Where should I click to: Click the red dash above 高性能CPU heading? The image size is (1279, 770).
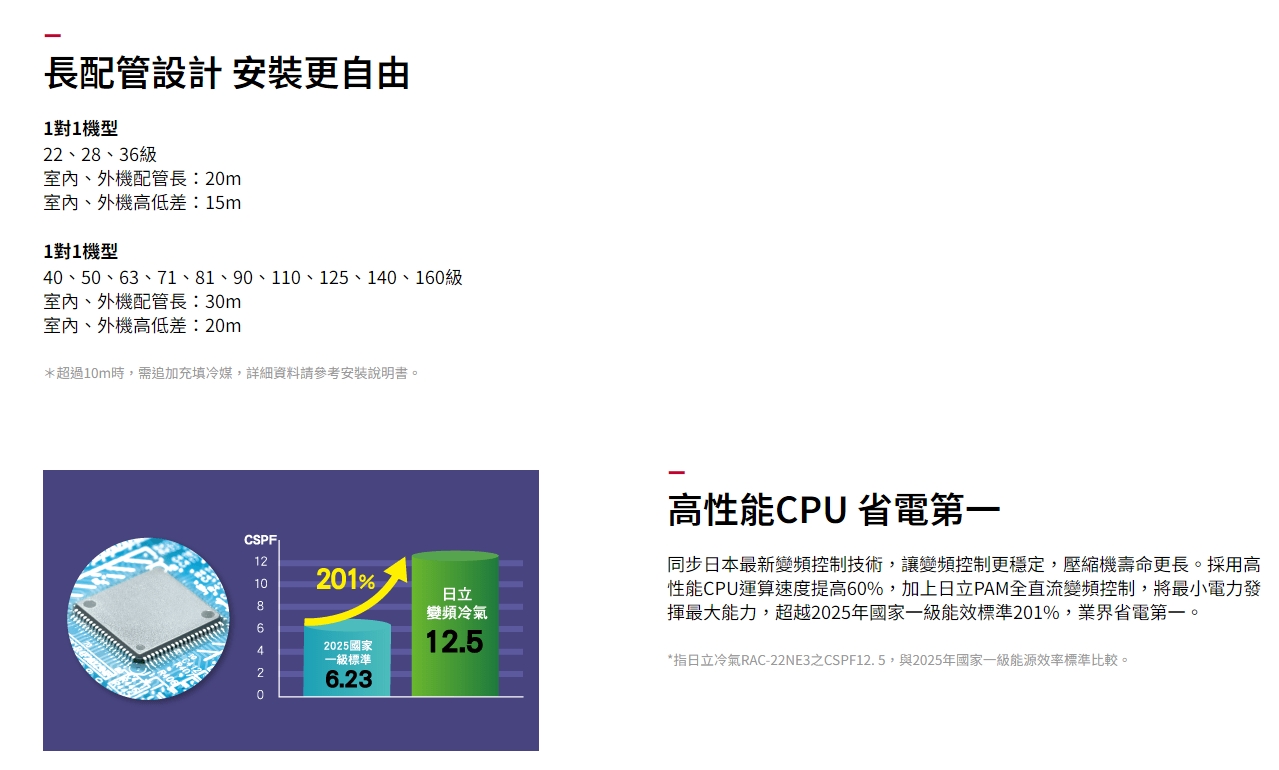pos(676,472)
